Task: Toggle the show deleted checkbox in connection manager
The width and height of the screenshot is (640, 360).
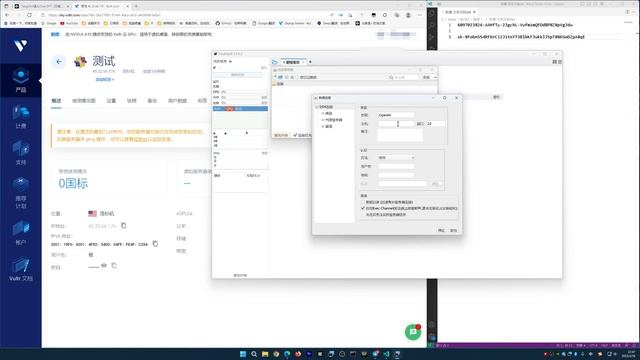Action: tap(297, 77)
